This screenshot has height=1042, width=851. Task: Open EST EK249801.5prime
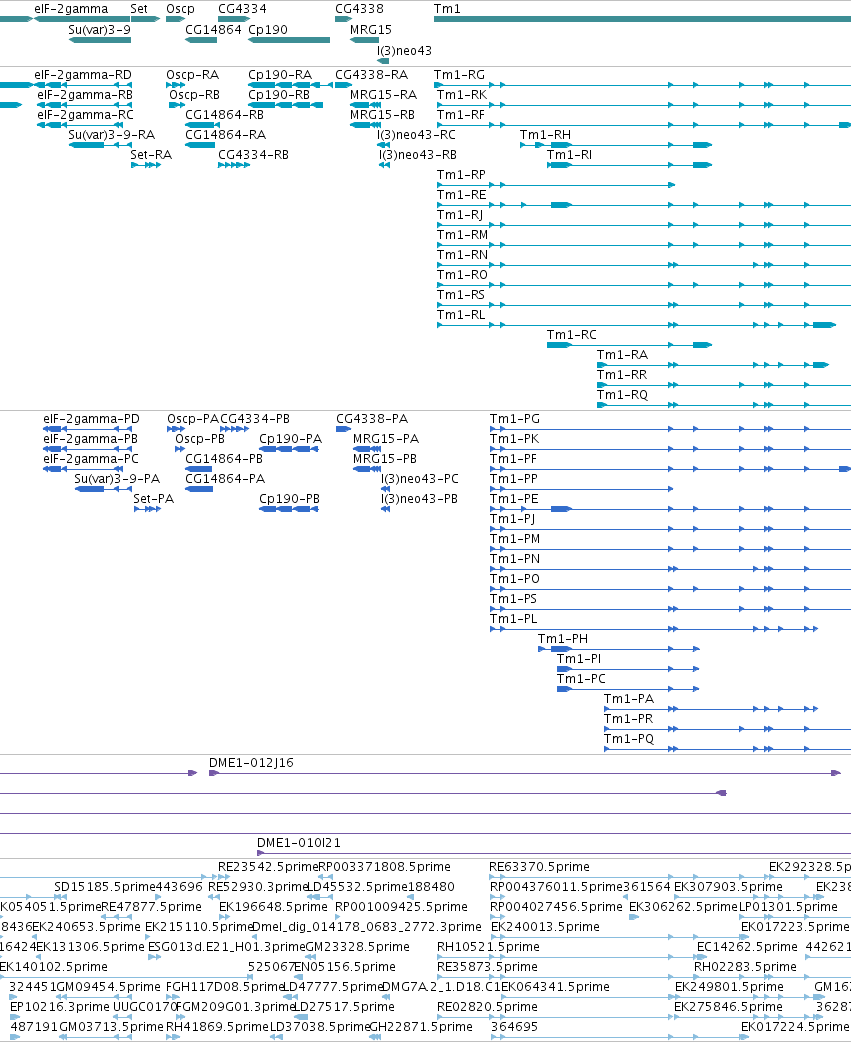729,987
